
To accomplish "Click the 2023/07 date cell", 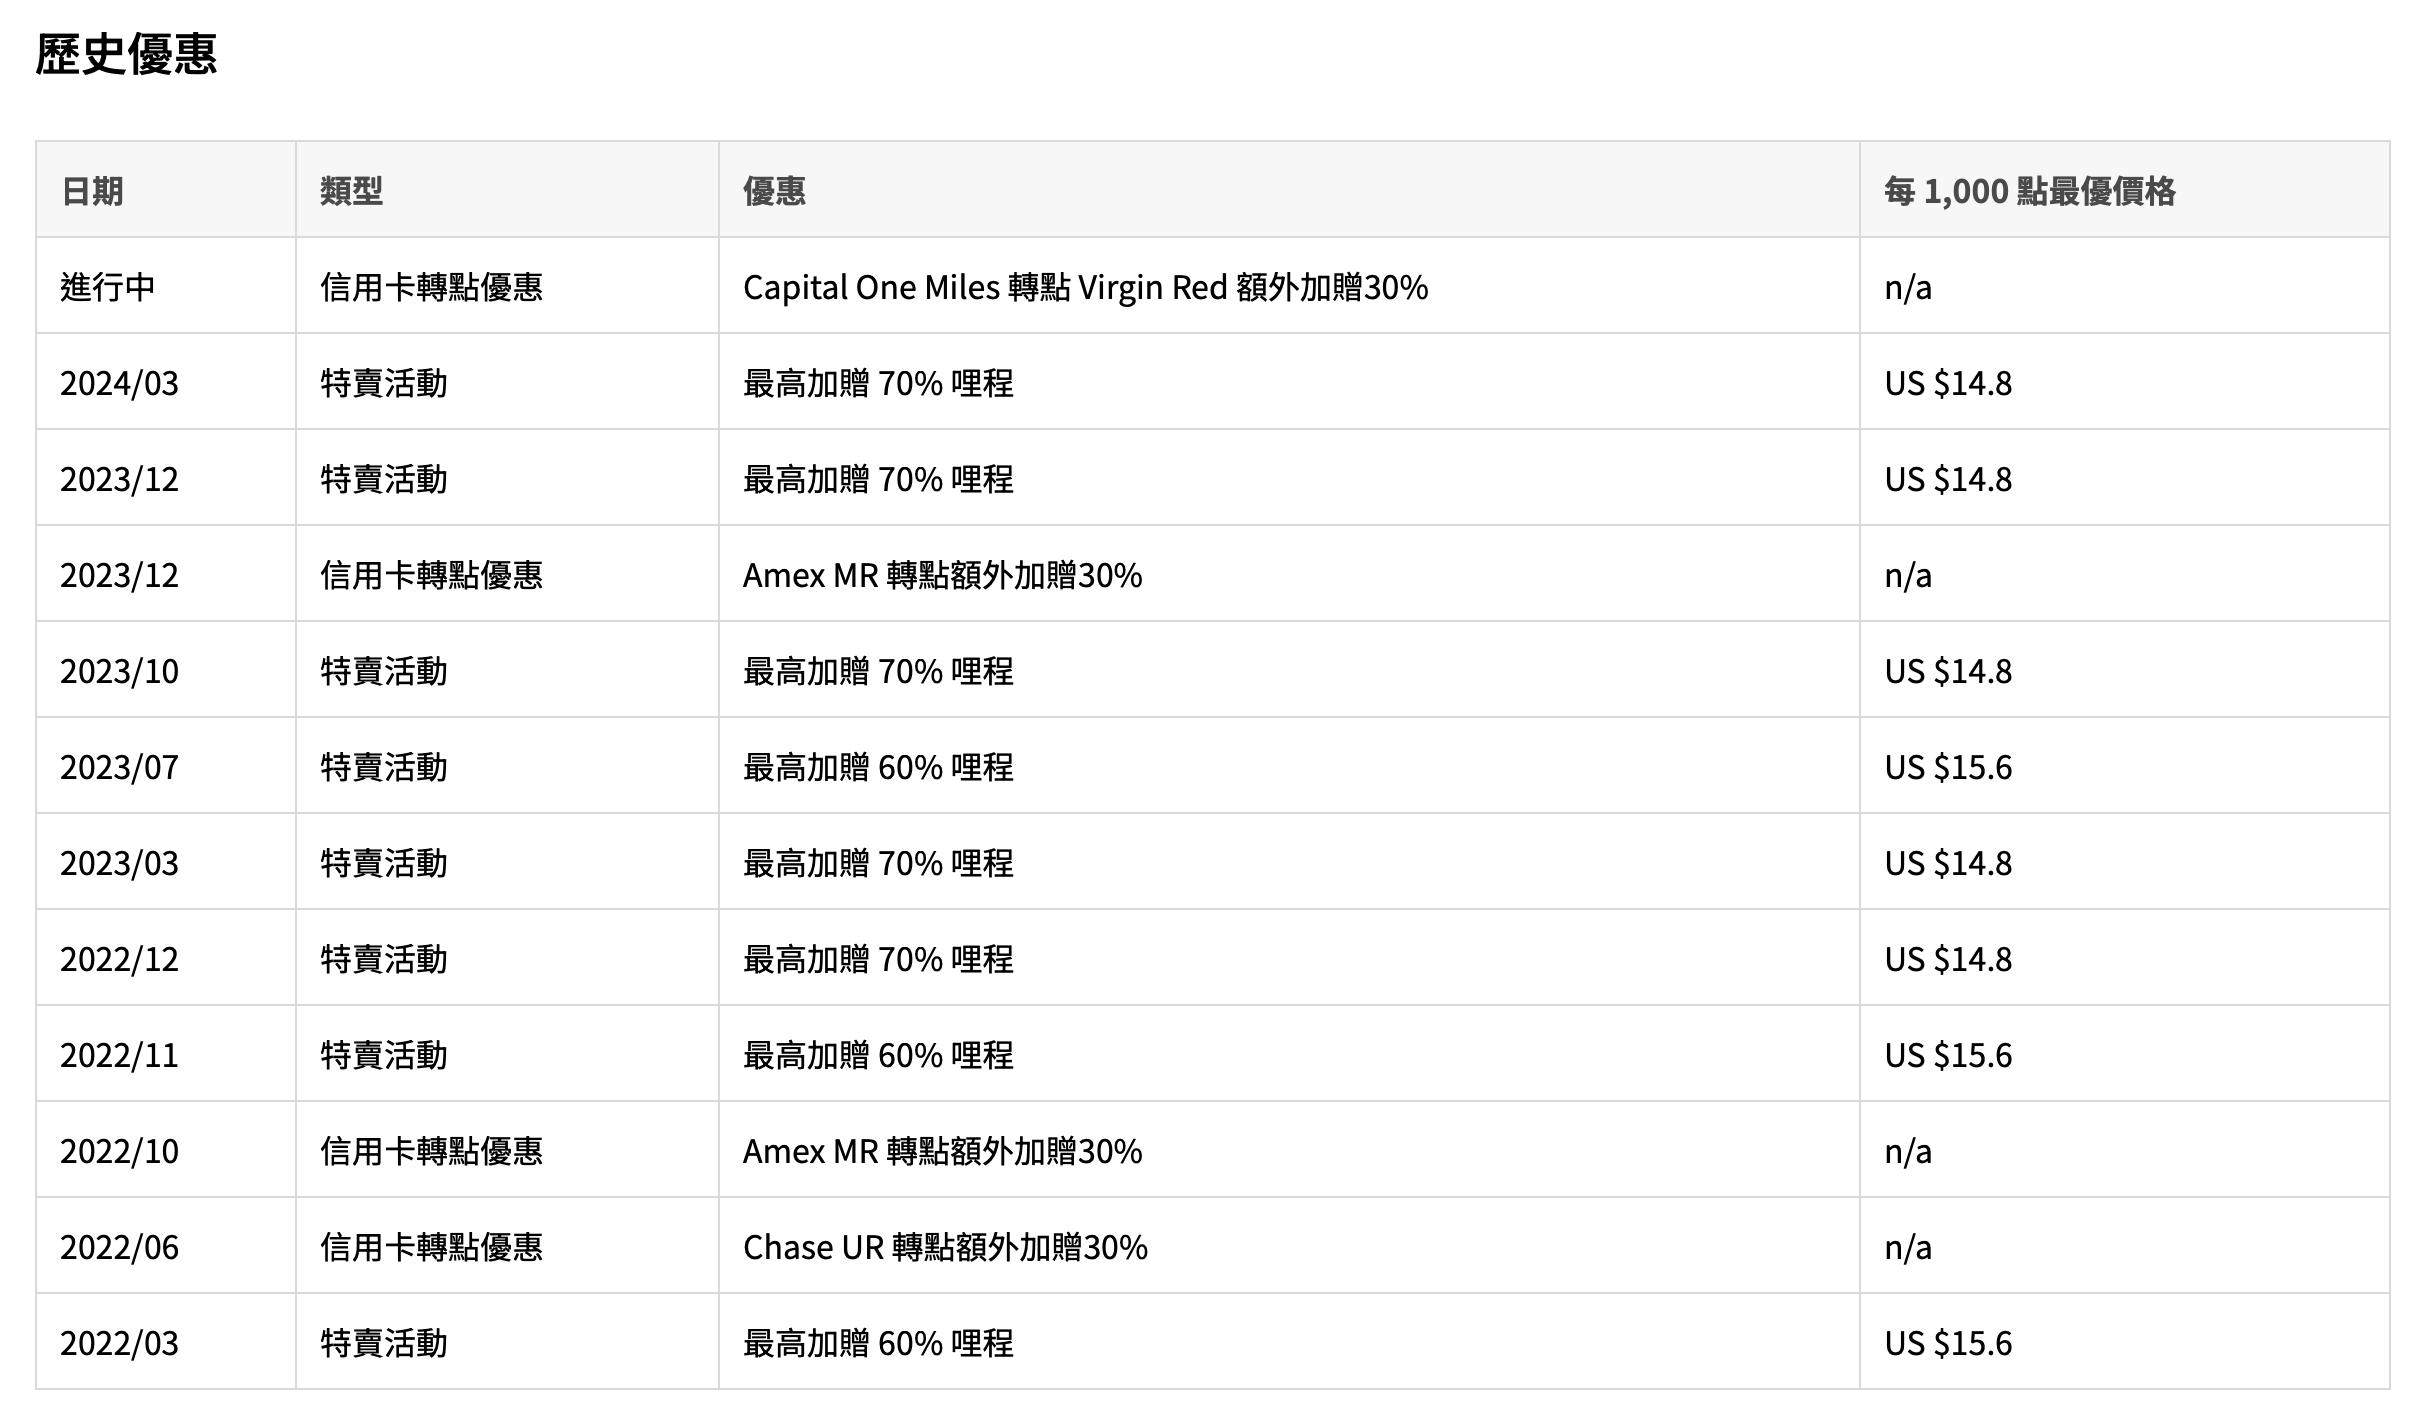I will coord(119,767).
